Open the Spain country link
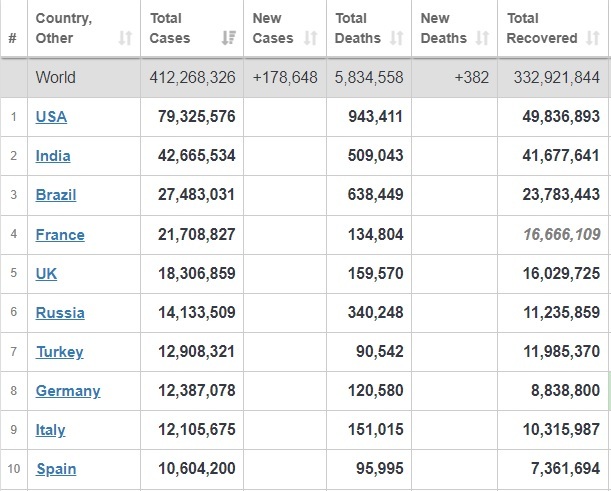 [56, 469]
